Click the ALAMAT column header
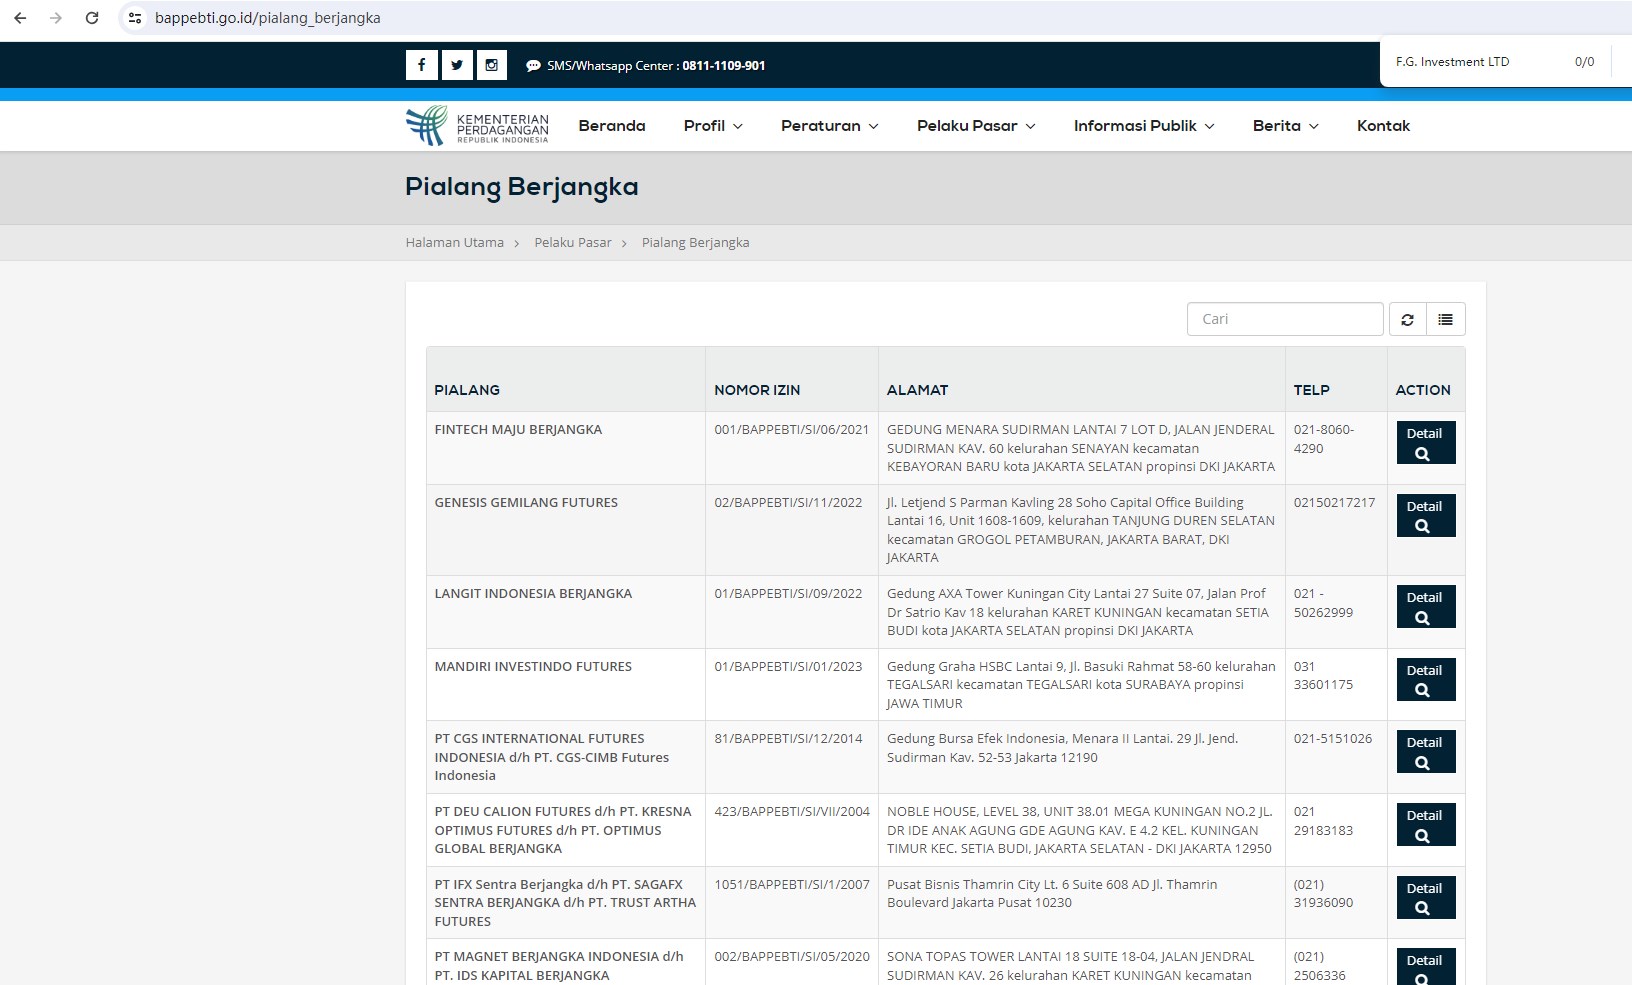 tap(918, 390)
